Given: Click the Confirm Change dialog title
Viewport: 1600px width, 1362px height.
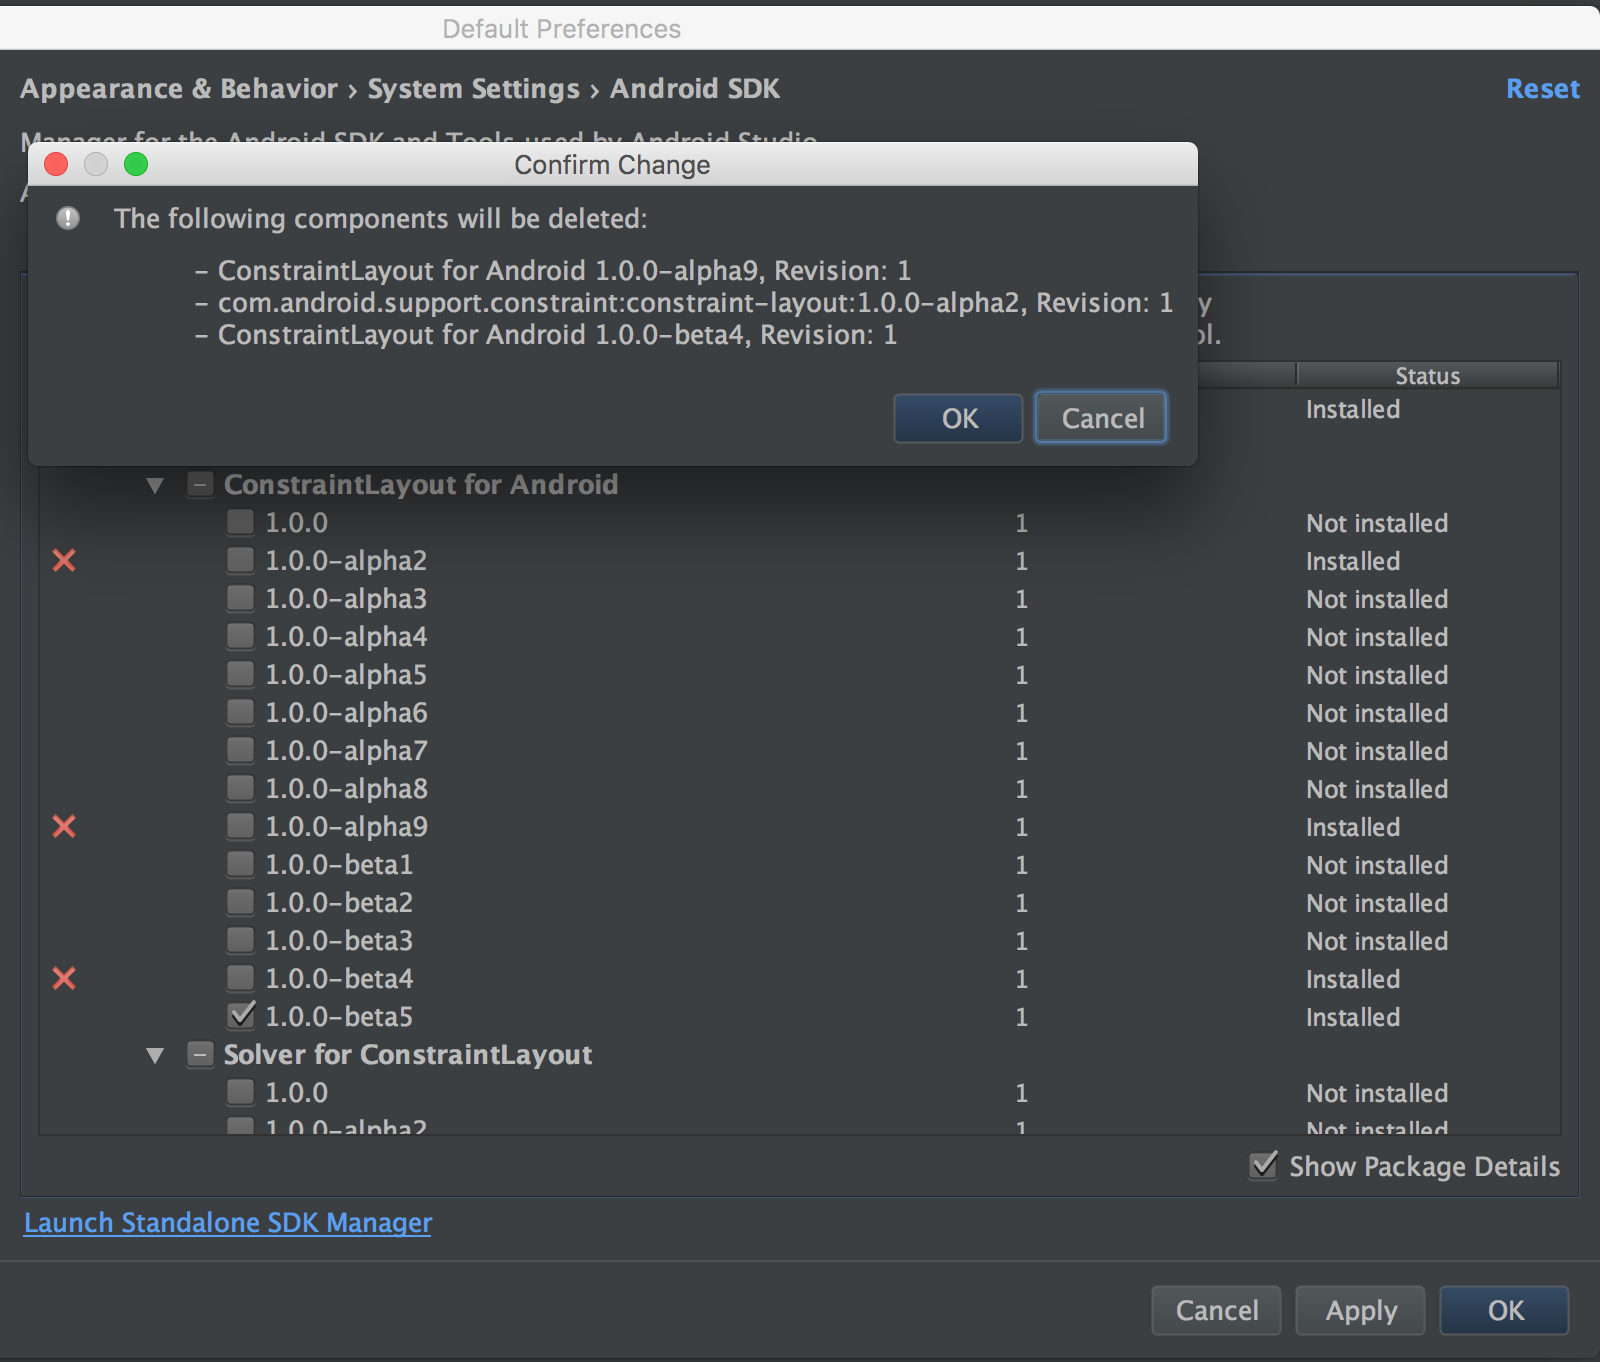Looking at the screenshot, I should 612,165.
